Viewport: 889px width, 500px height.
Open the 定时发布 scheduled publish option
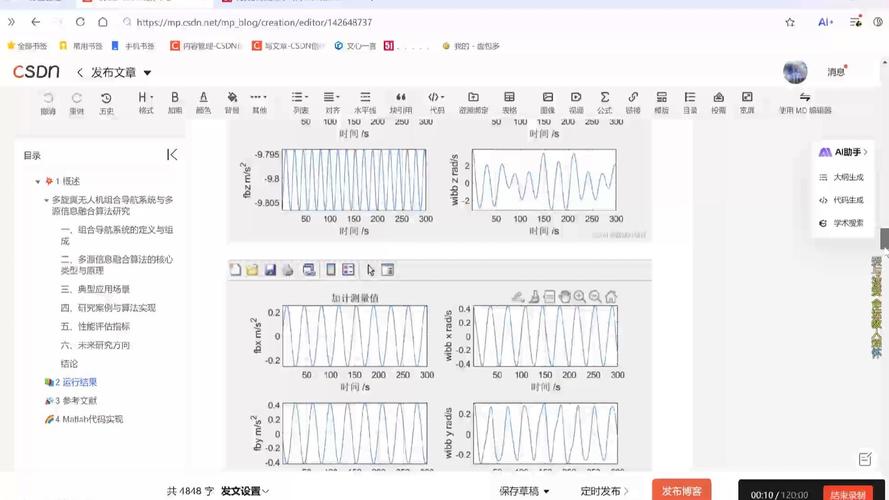tap(604, 491)
